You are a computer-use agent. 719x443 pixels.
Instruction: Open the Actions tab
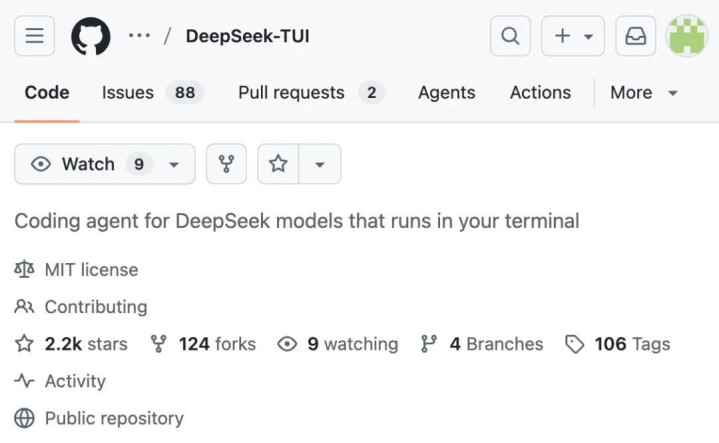[540, 93]
